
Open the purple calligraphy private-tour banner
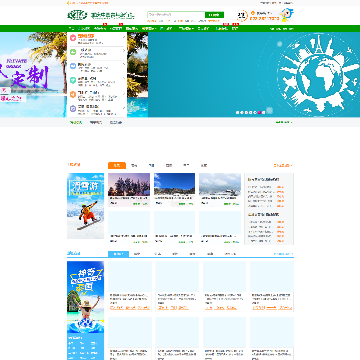click(33, 74)
